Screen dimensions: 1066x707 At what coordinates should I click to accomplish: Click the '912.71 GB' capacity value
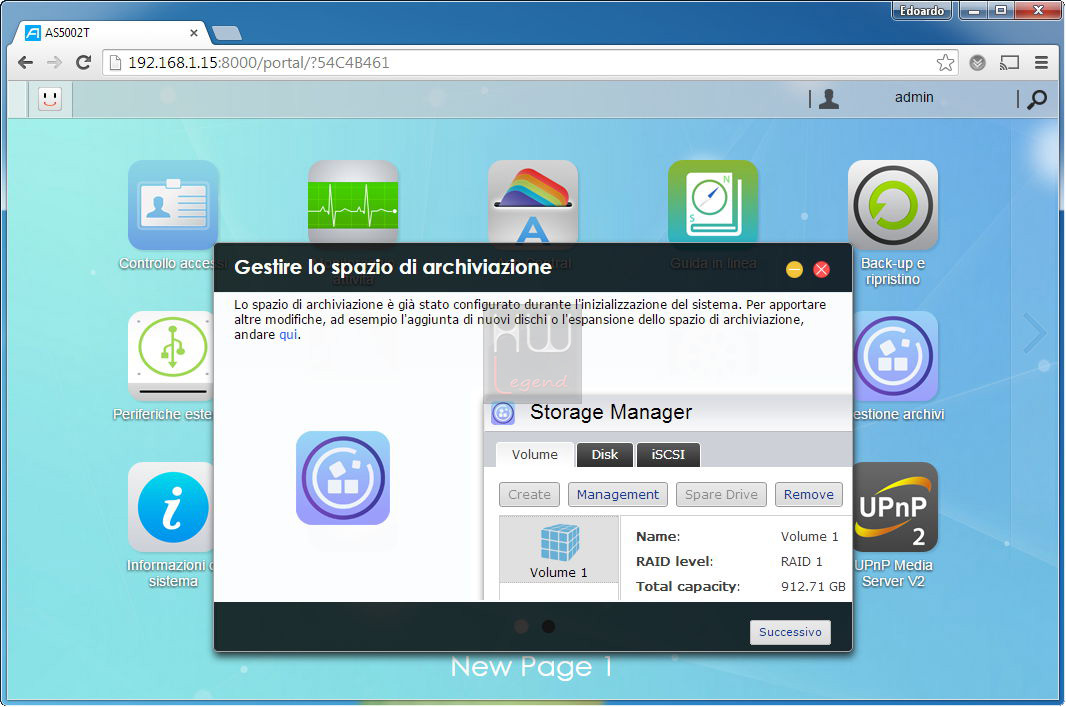813,587
